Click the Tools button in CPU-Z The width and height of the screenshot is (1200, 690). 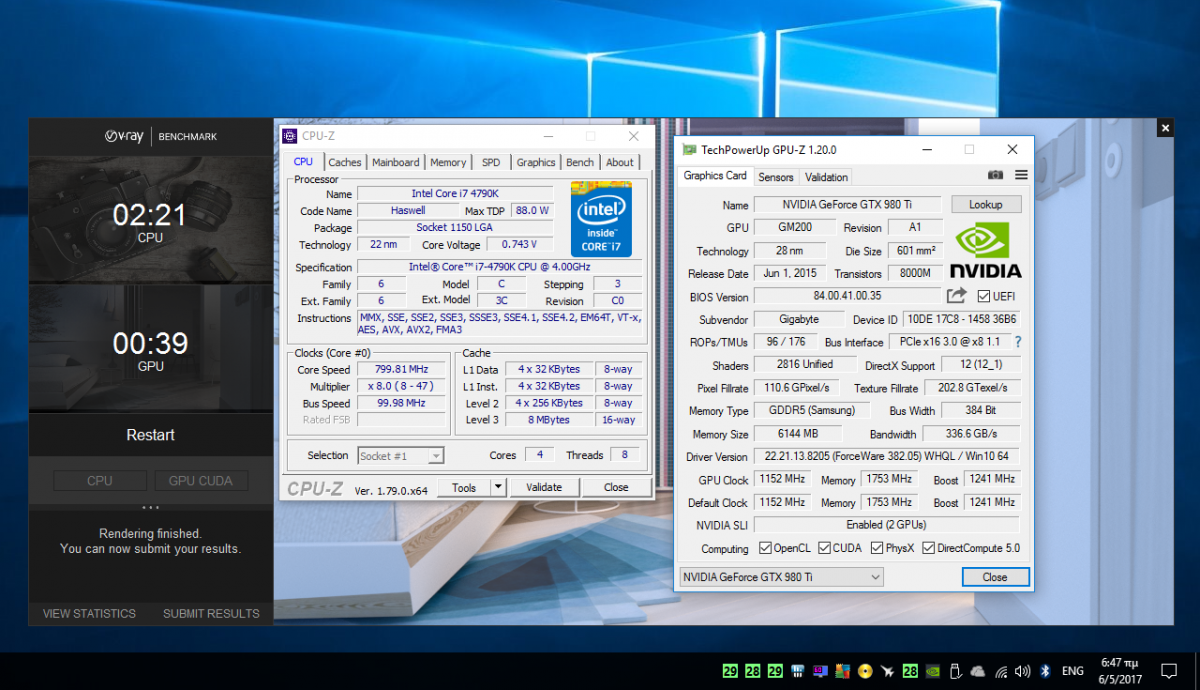pyautogui.click(x=464, y=487)
